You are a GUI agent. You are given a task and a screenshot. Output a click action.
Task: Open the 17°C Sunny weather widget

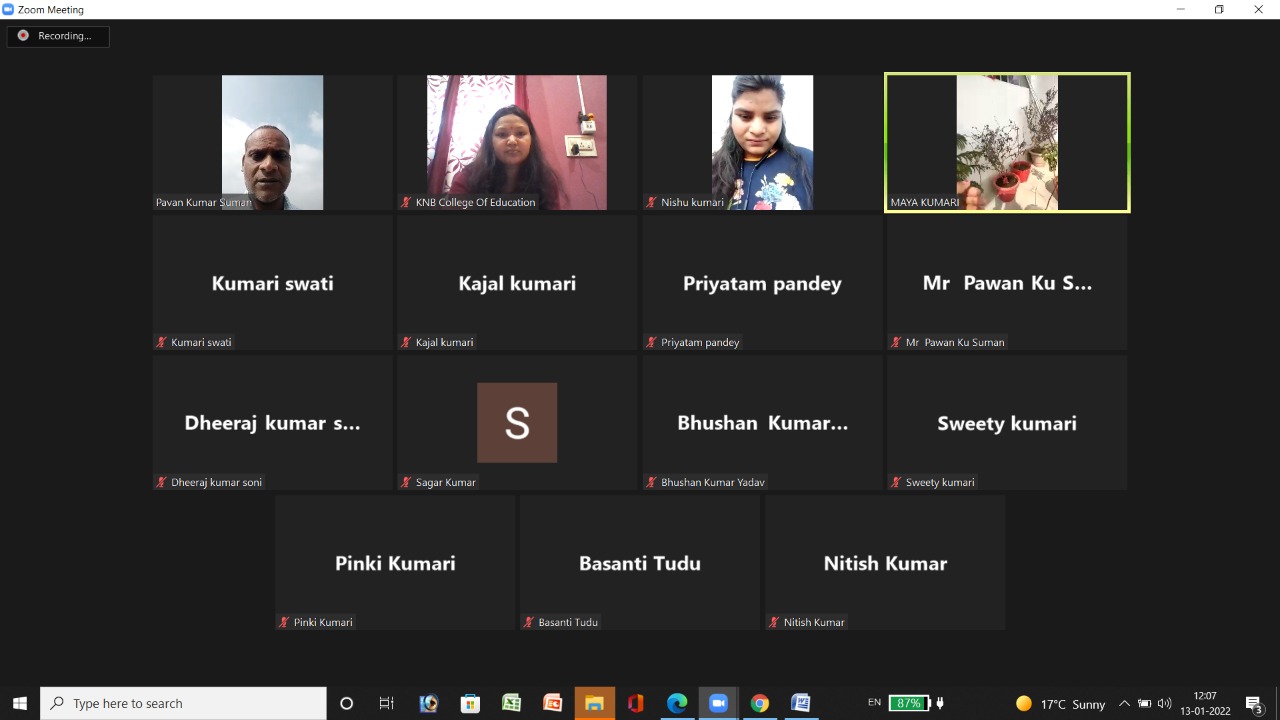(1061, 704)
